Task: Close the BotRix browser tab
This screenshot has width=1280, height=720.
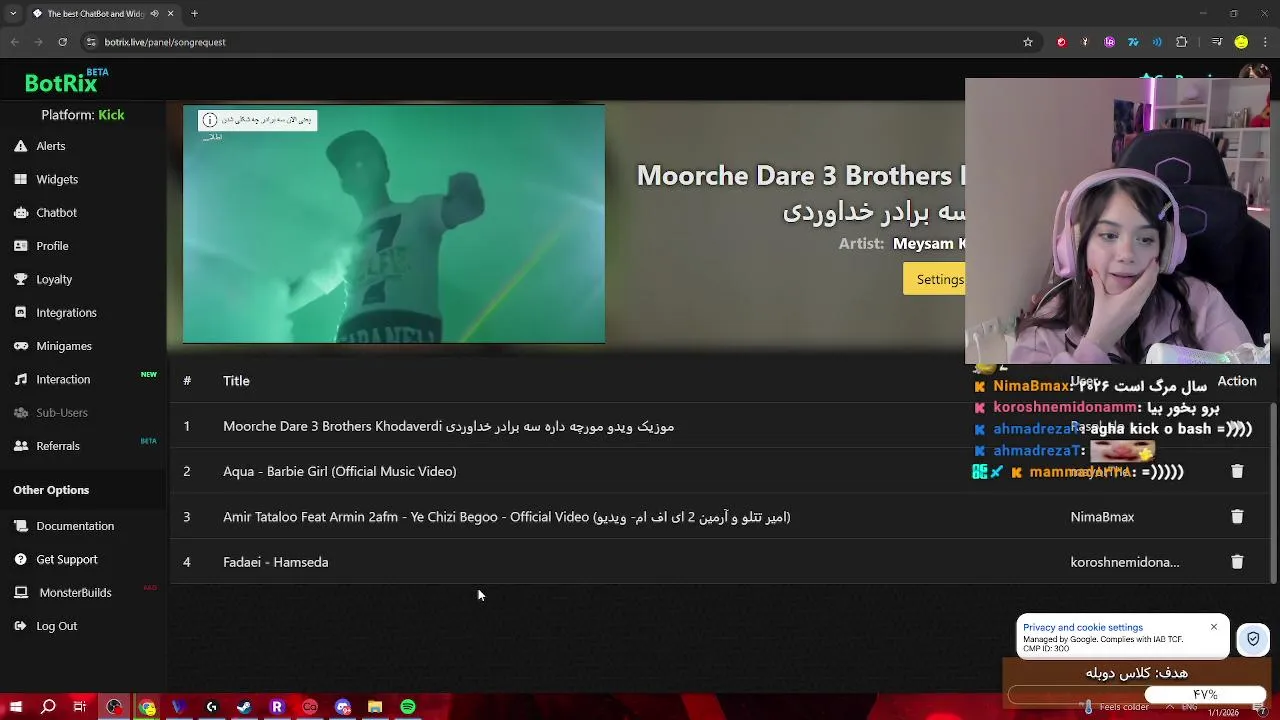Action: (x=170, y=14)
